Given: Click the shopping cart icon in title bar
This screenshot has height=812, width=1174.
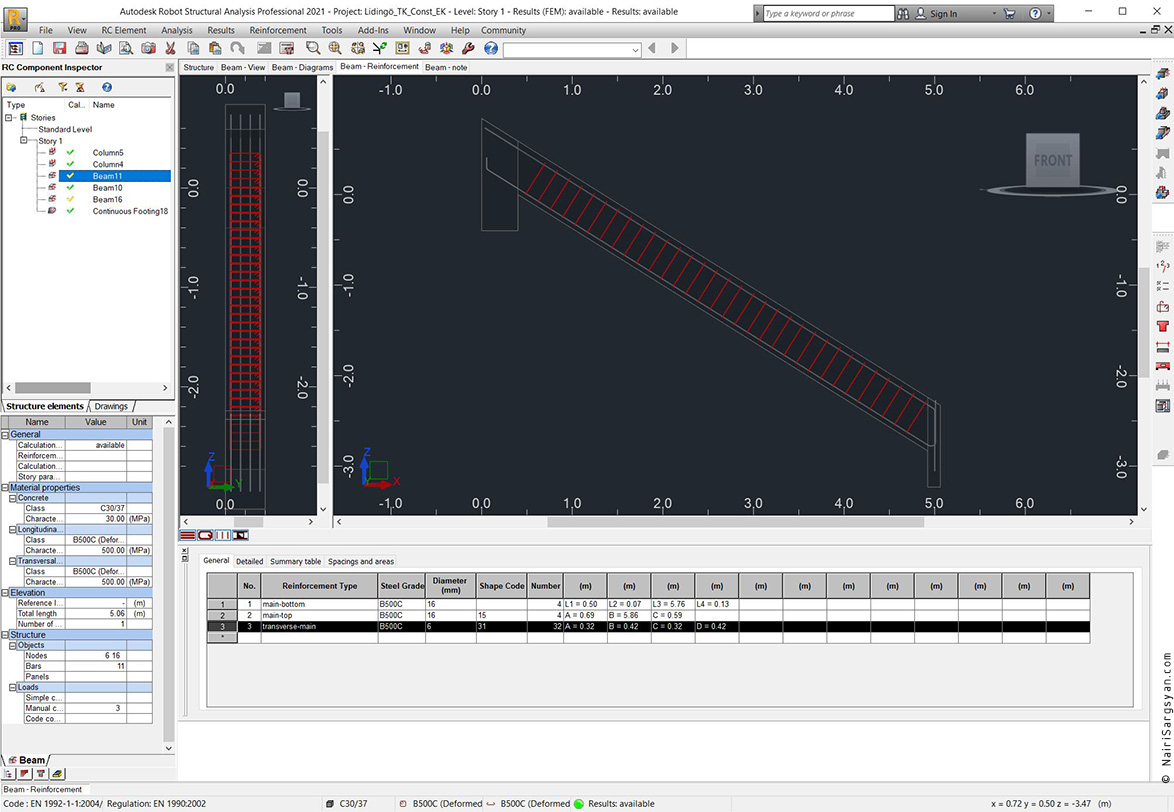Looking at the screenshot, I should (1009, 13).
